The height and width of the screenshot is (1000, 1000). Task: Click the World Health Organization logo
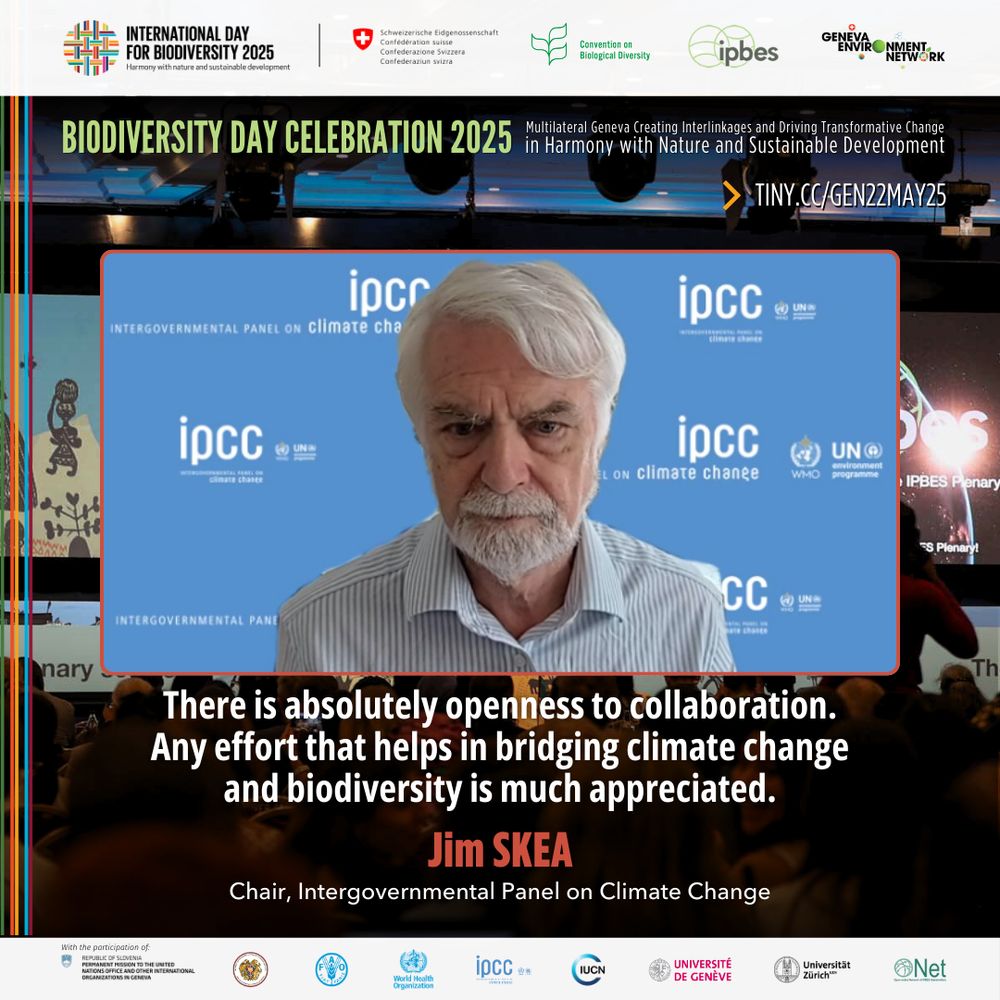coord(413,969)
